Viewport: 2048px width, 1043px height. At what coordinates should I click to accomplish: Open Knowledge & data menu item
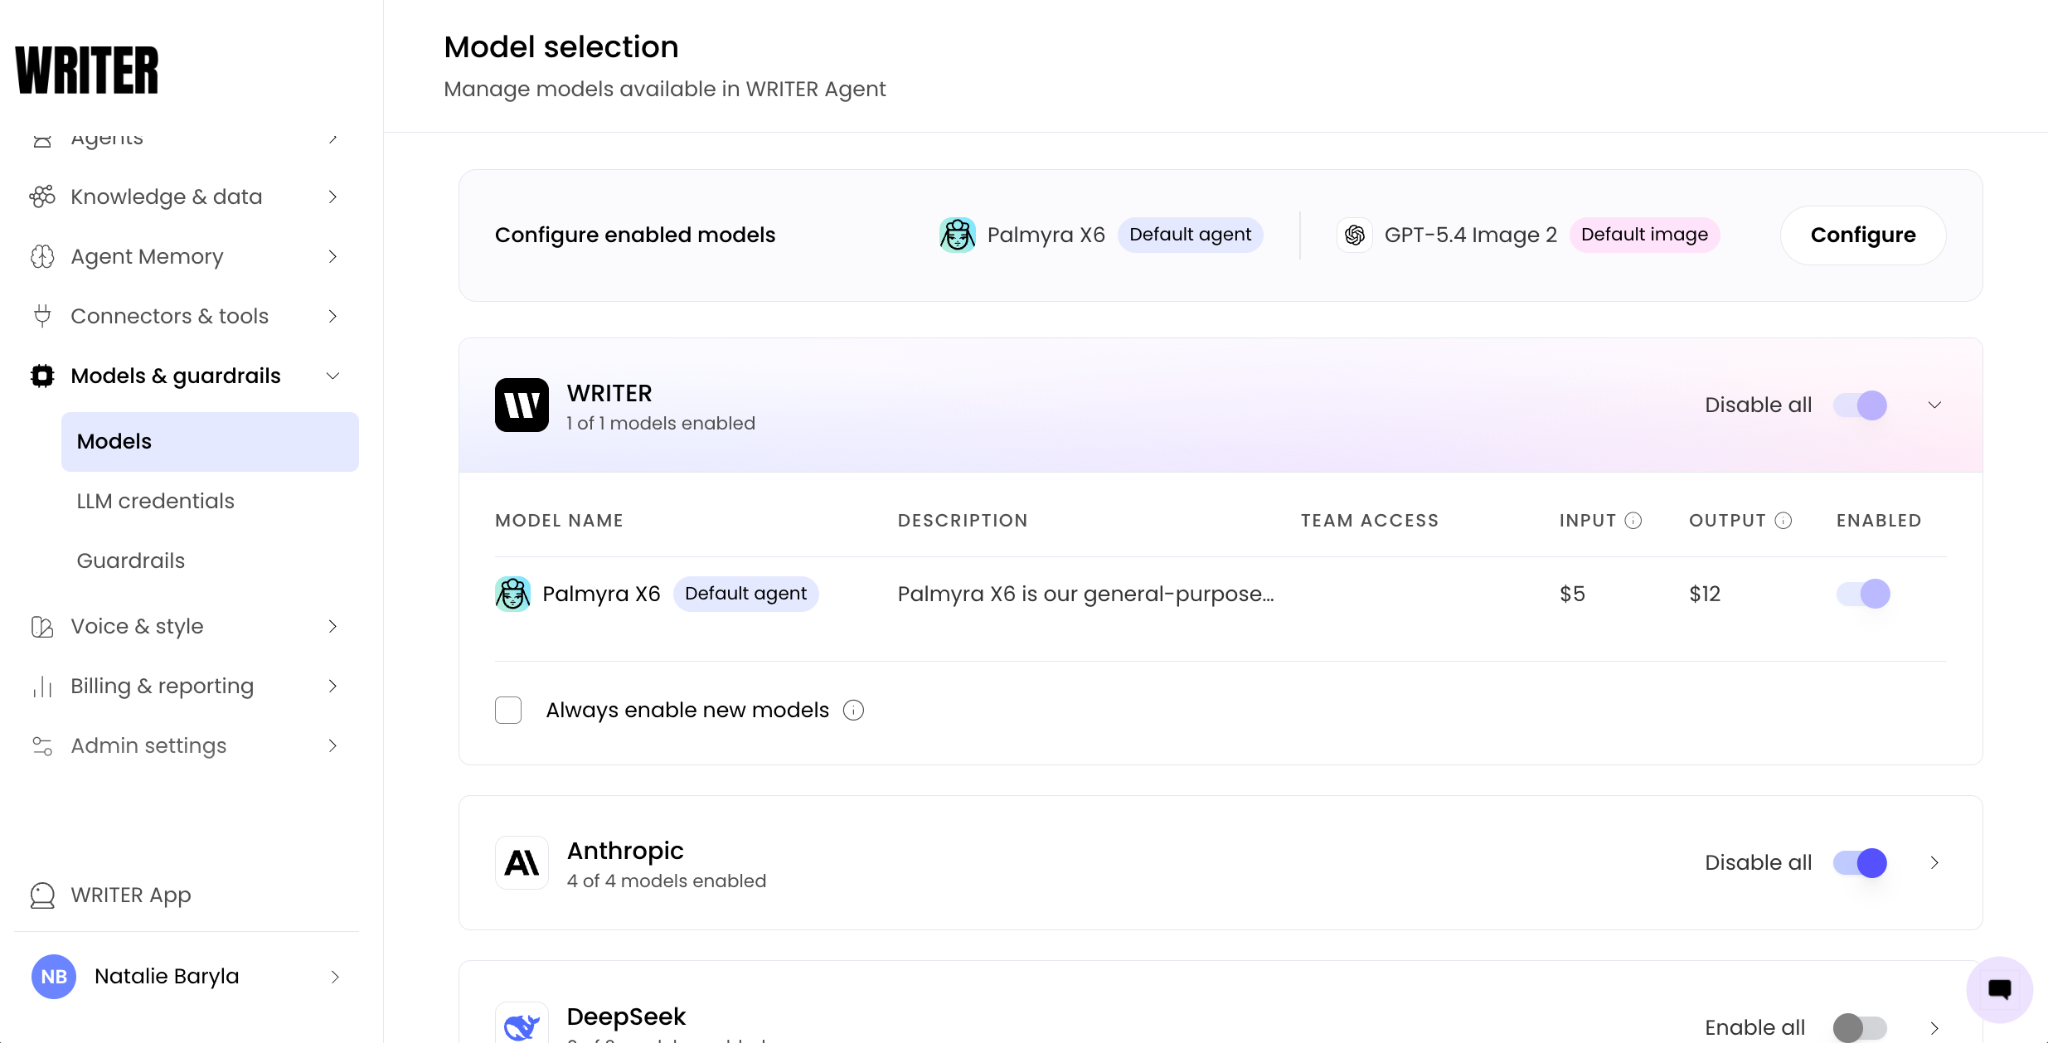pyautogui.click(x=187, y=197)
